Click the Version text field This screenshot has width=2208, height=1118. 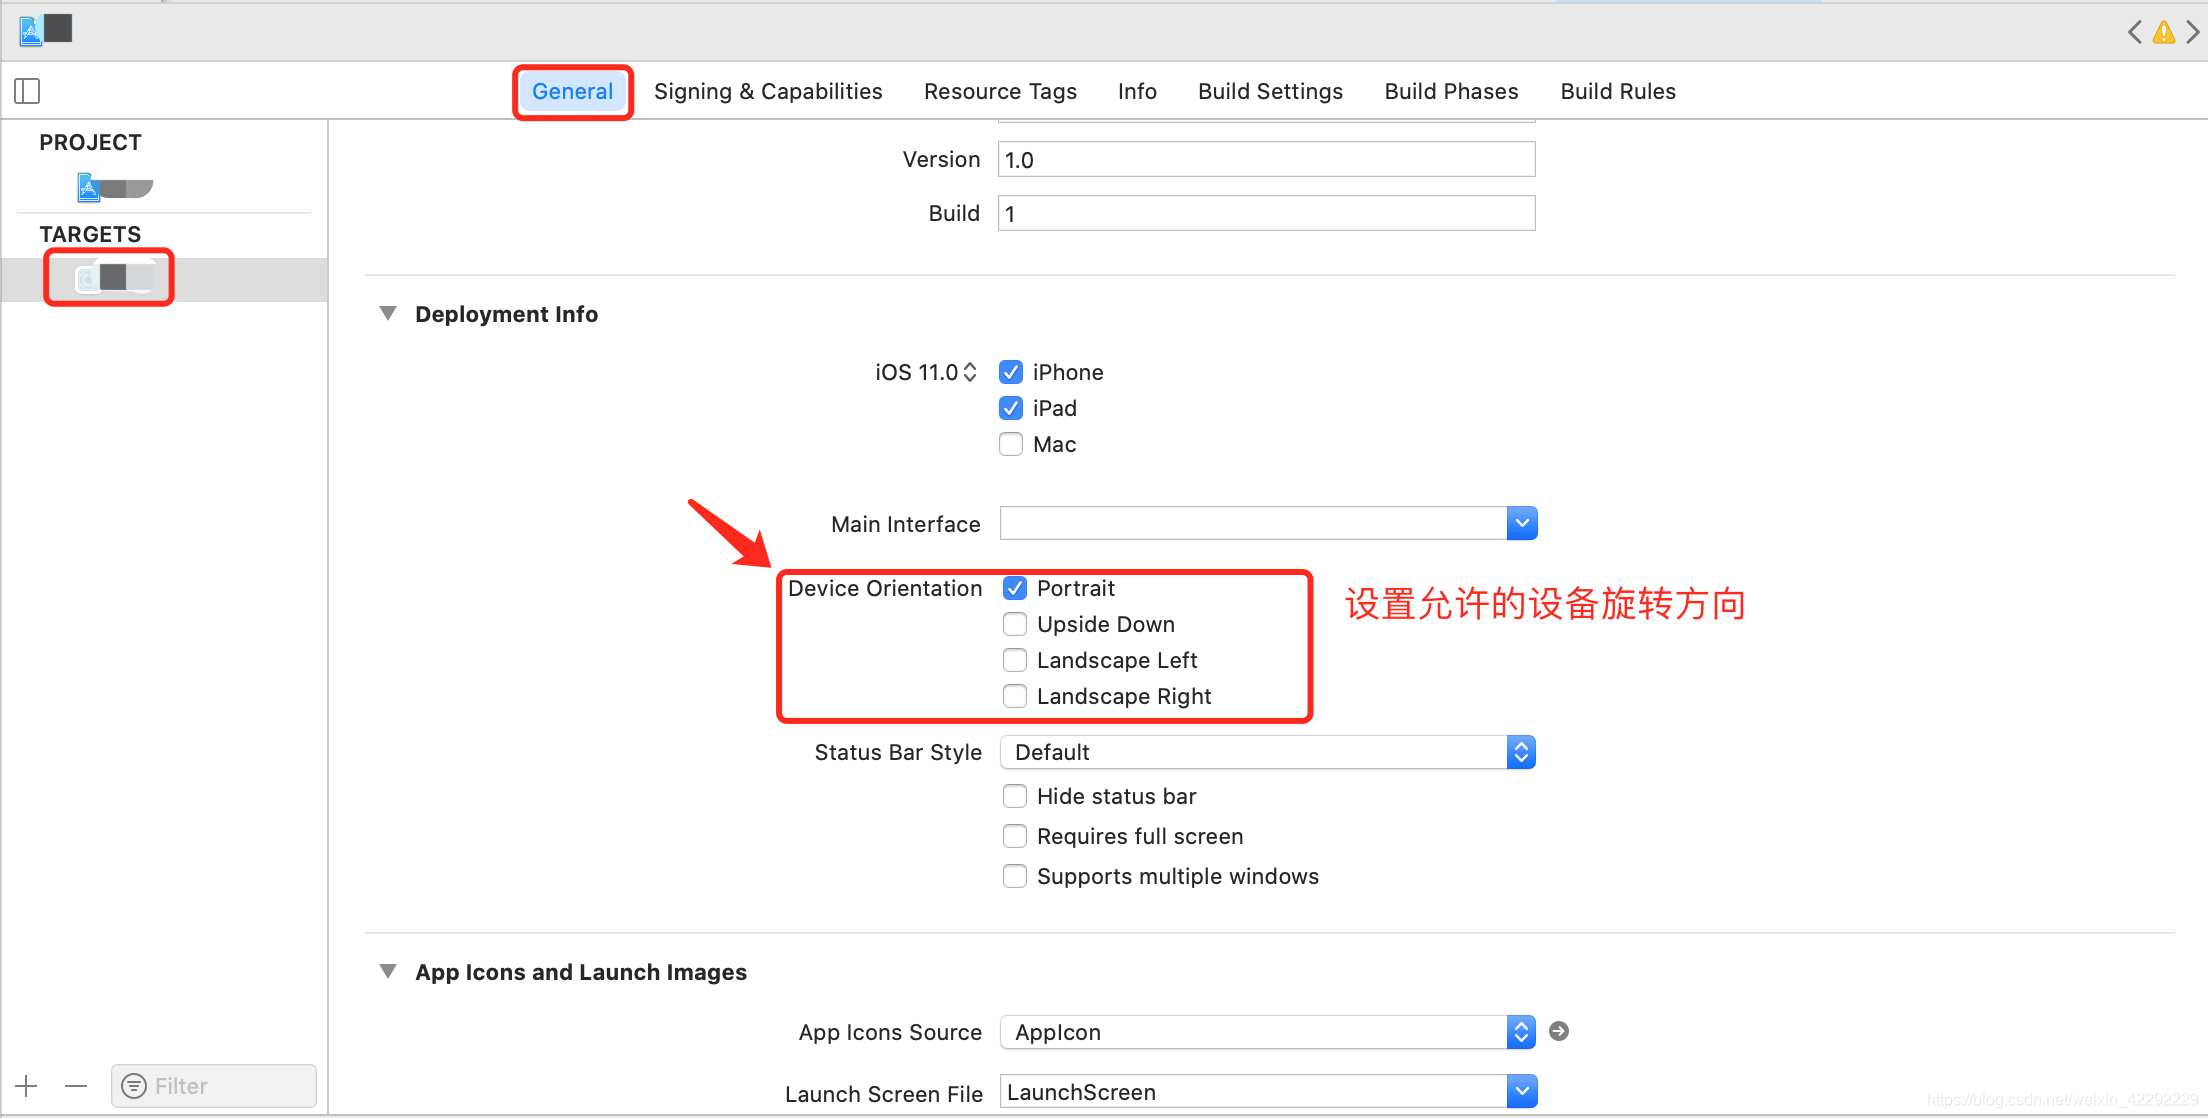1265,160
